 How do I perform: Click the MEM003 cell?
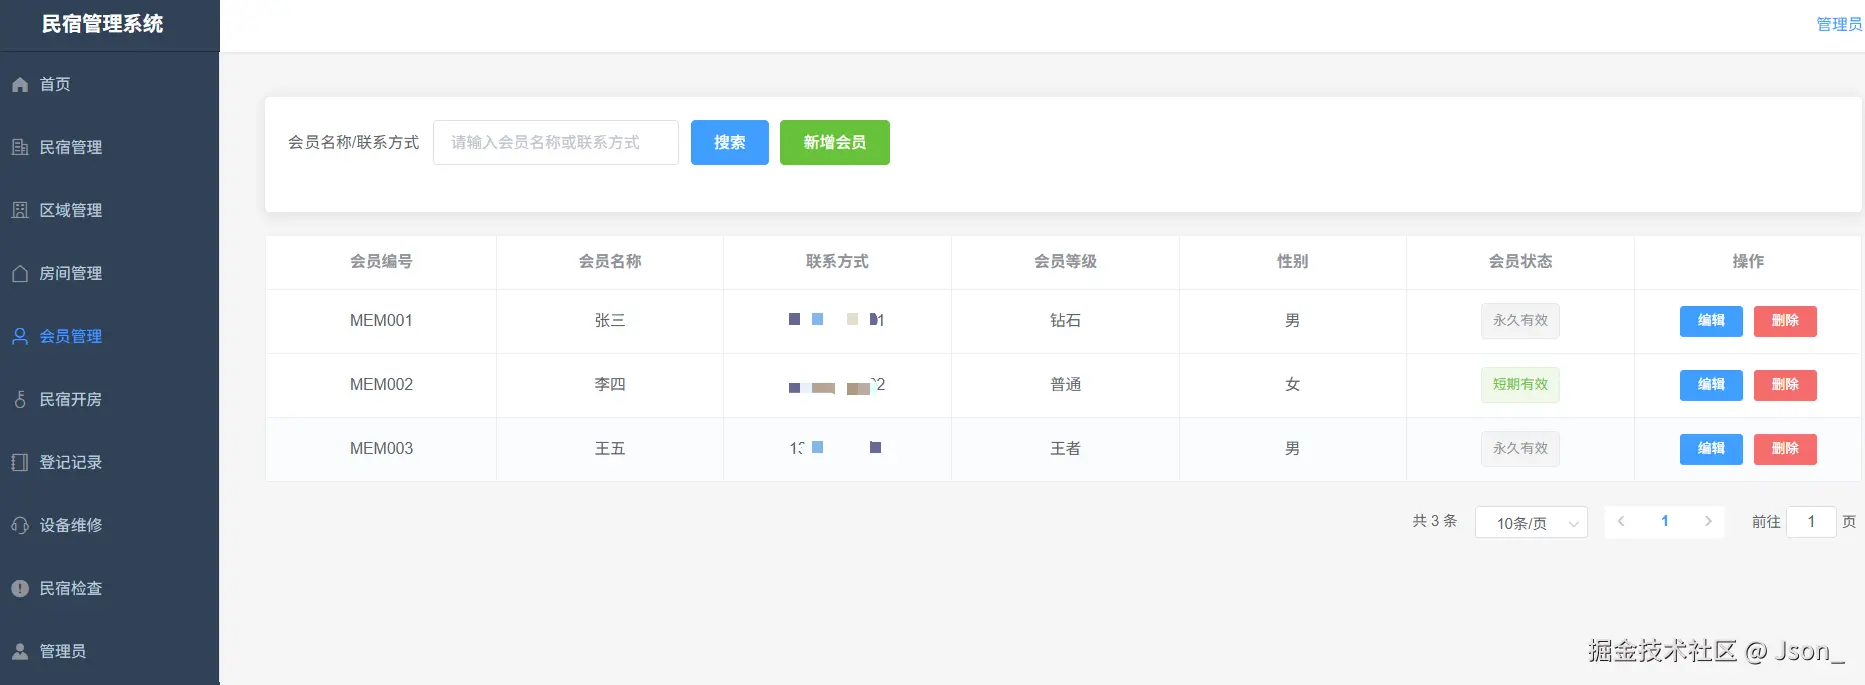tap(381, 449)
